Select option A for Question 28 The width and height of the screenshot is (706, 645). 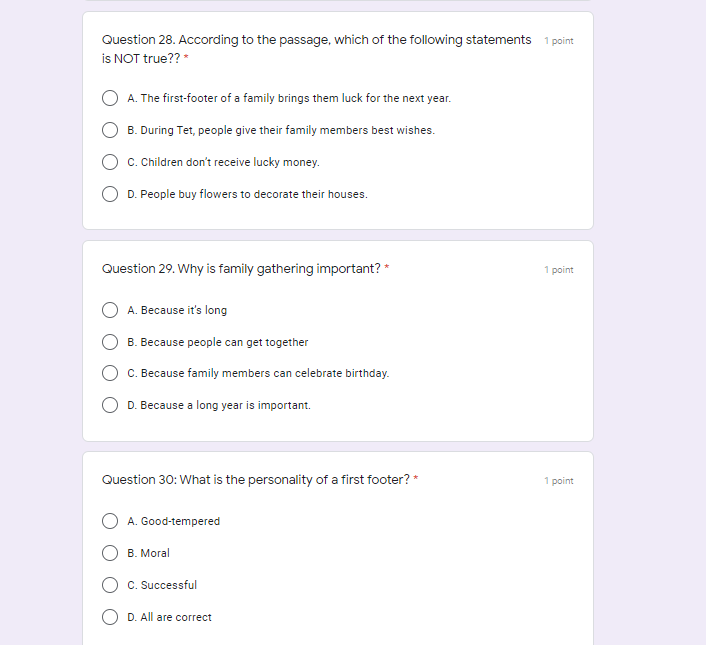coord(110,99)
